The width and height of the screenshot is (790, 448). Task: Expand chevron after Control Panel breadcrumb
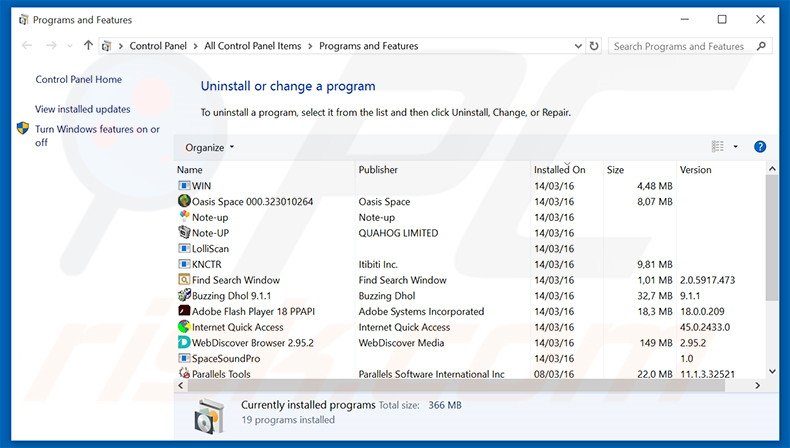tap(195, 46)
